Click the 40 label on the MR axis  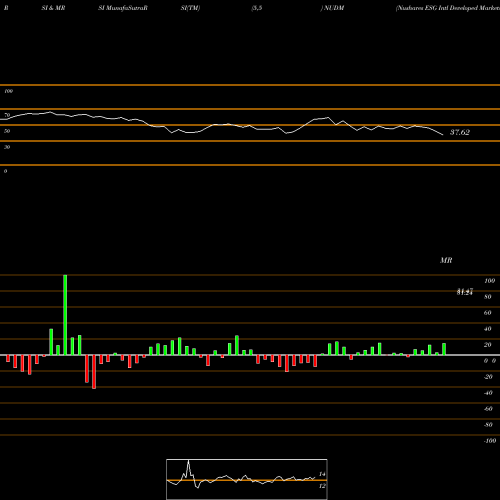point(488,329)
